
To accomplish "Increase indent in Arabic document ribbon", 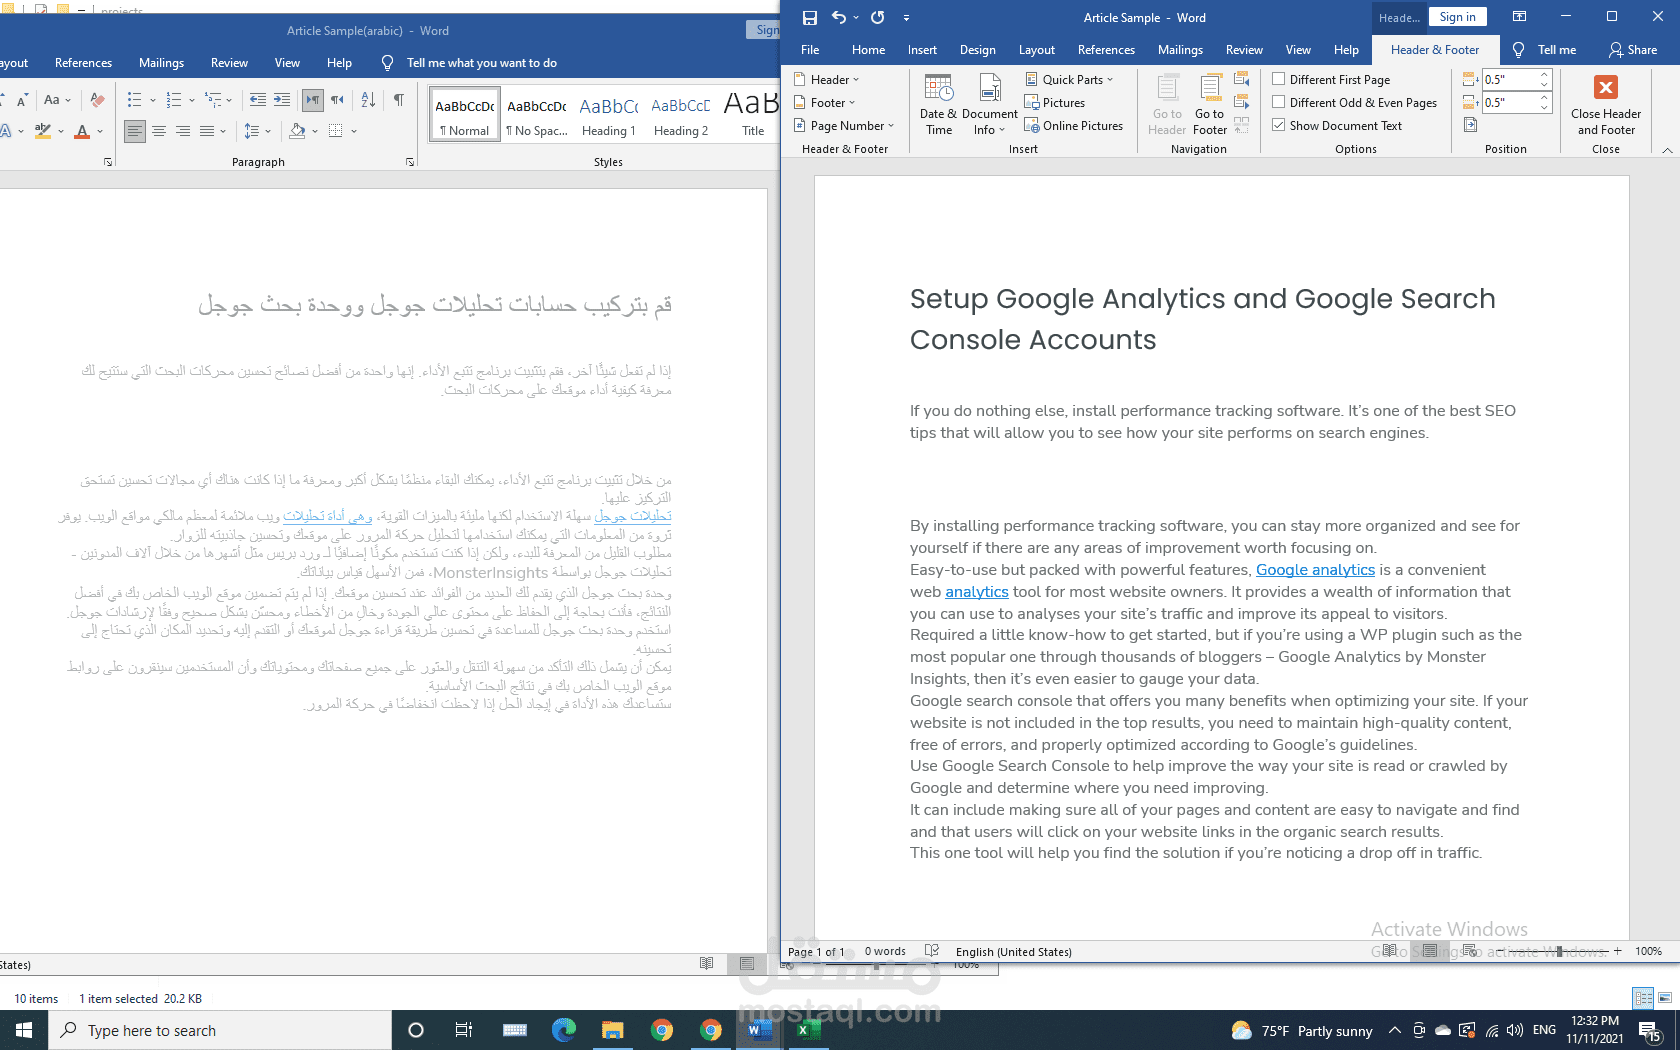I will [282, 99].
